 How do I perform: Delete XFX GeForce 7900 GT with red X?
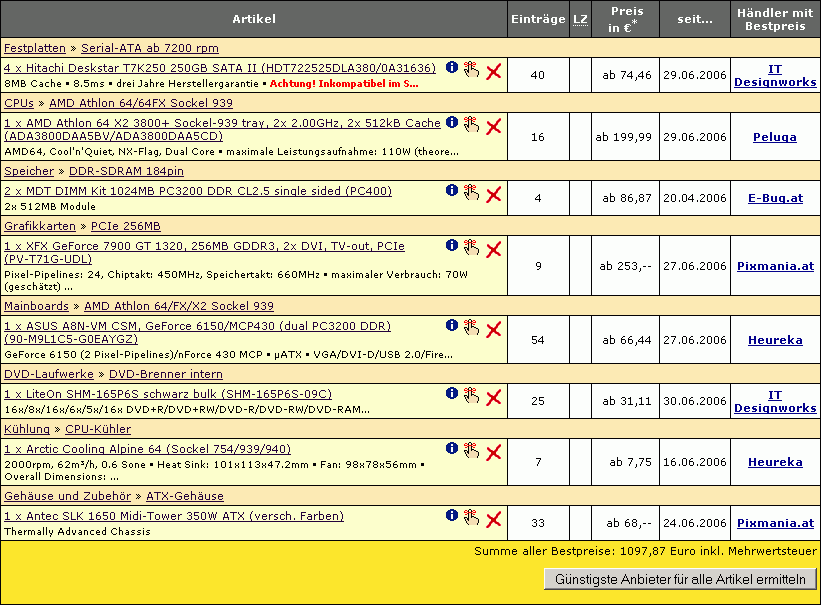(x=493, y=250)
